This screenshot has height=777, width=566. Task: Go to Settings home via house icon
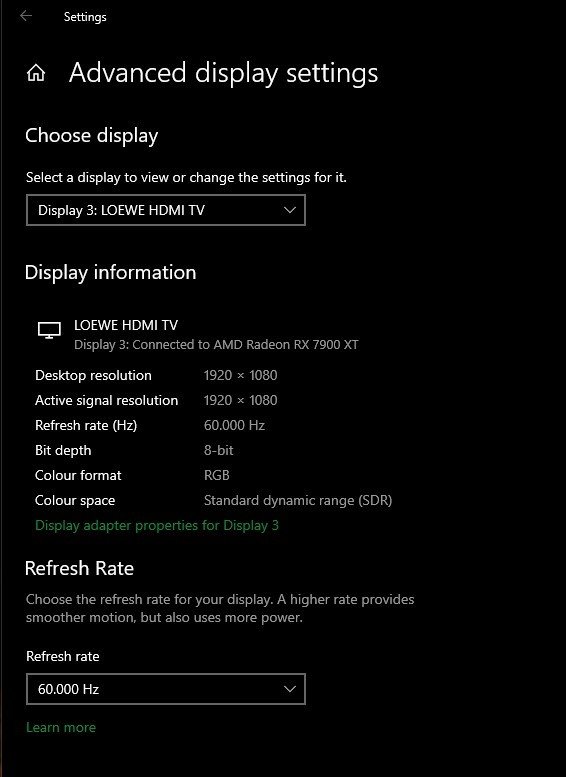pos(36,73)
